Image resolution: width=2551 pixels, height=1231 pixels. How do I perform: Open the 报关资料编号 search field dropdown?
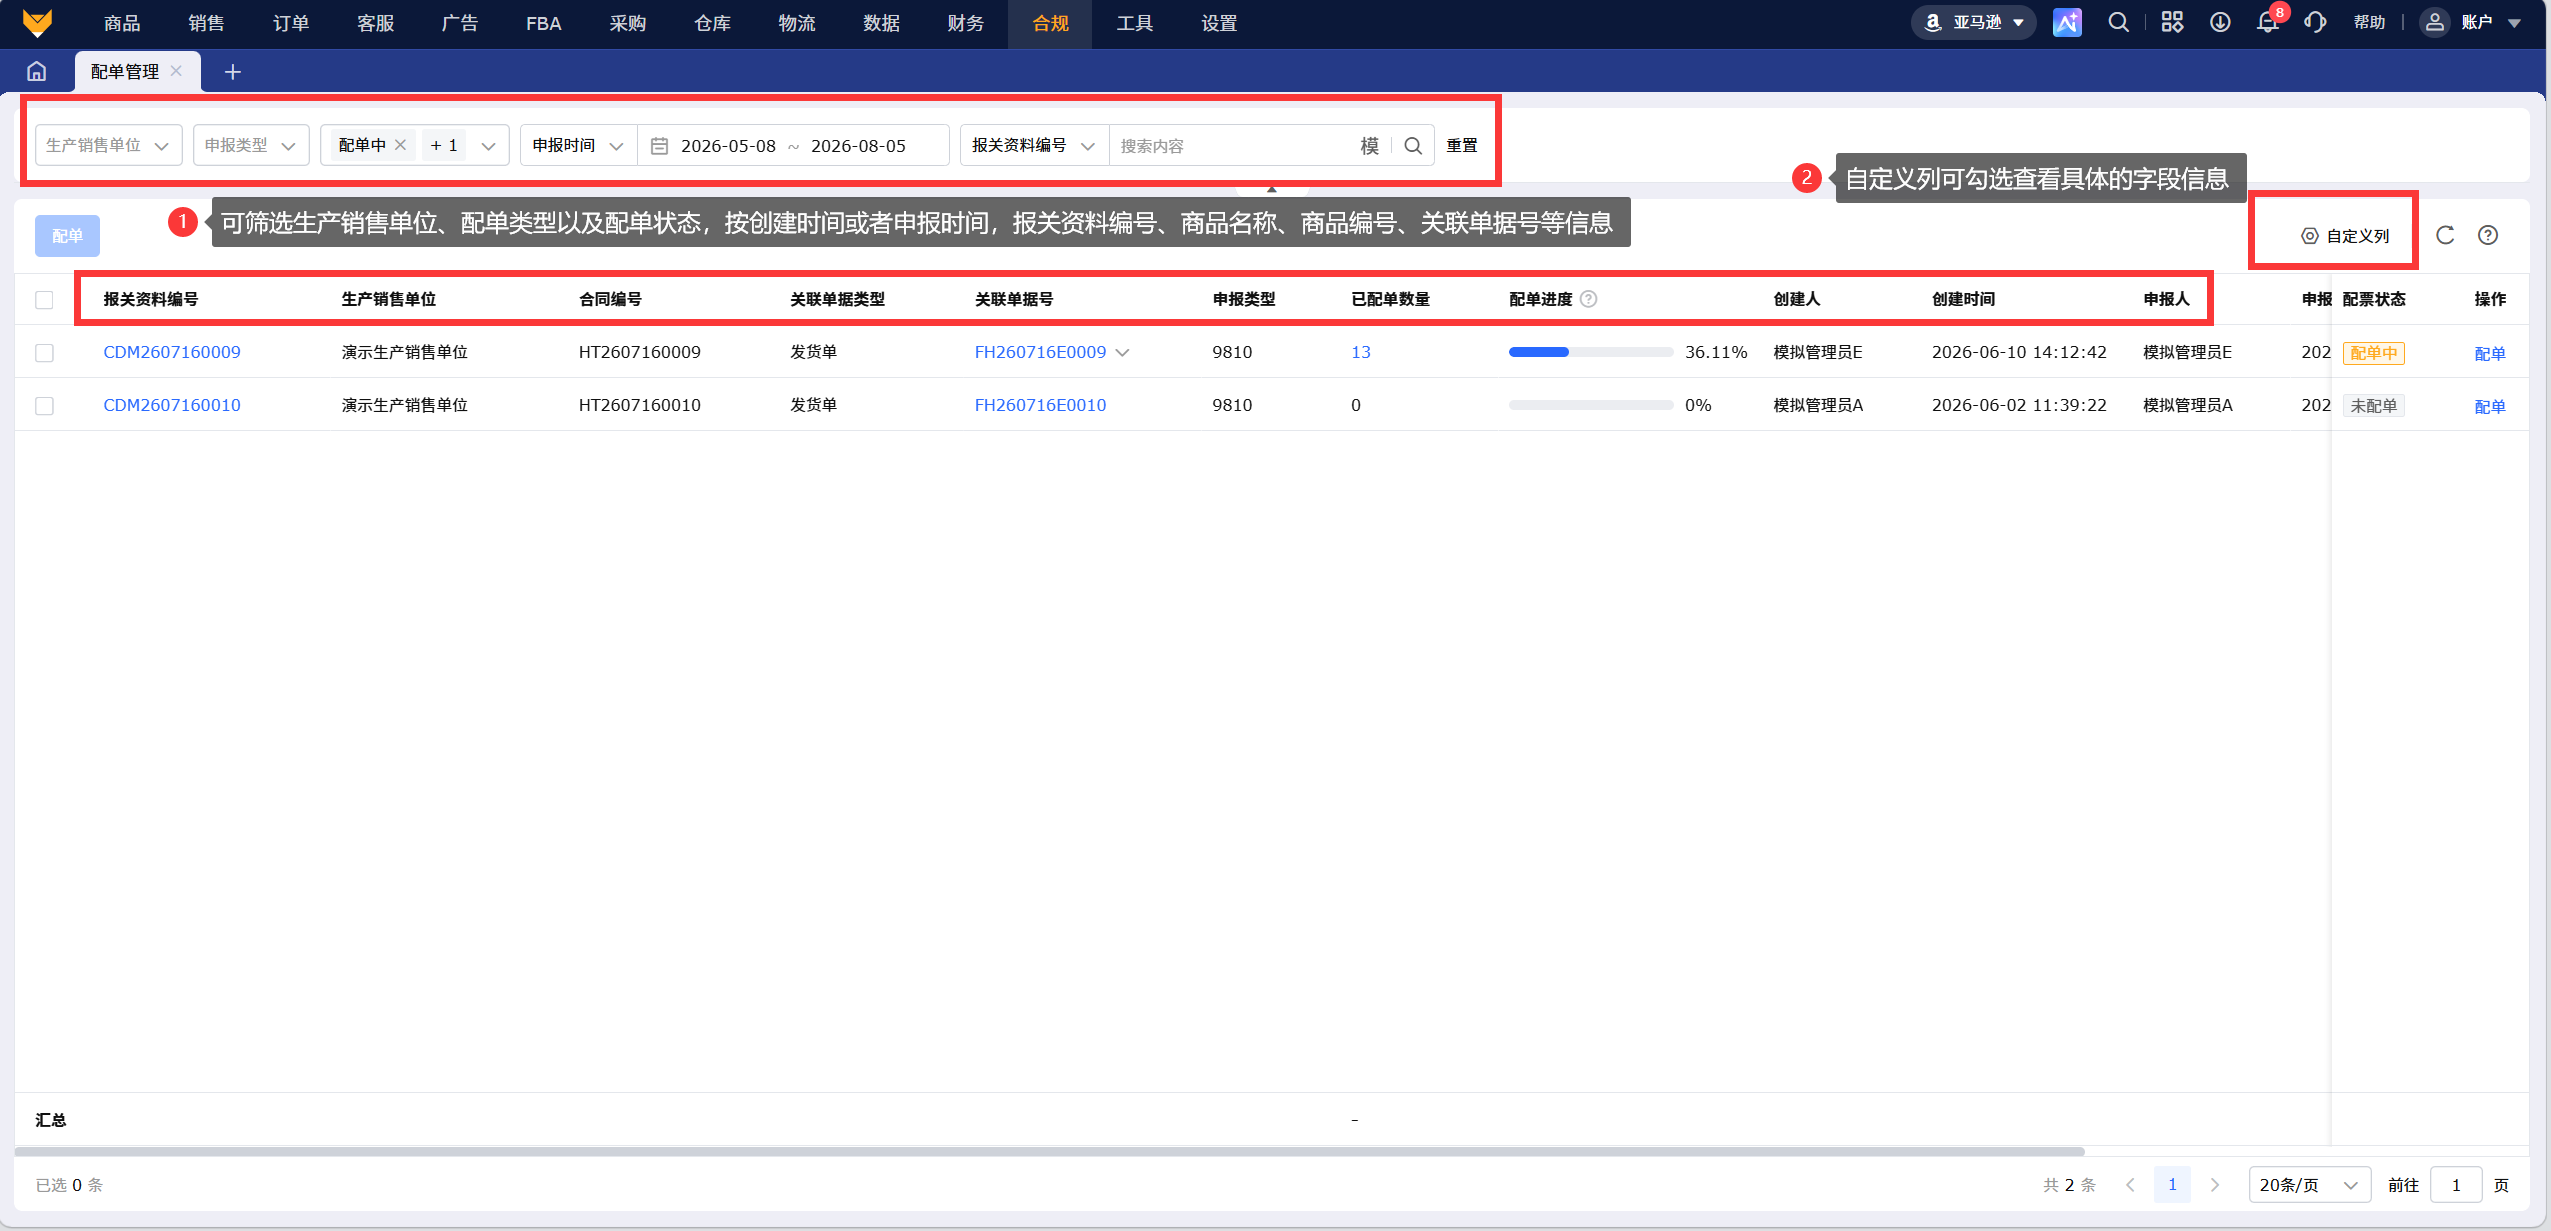tap(1034, 145)
